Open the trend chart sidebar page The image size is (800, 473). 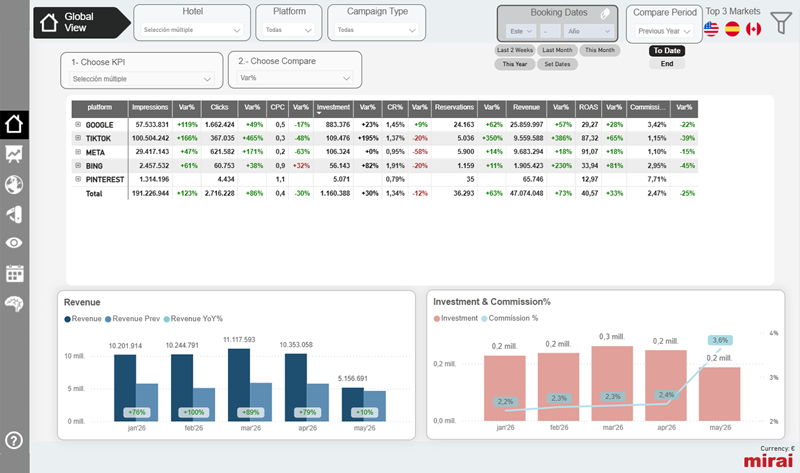coord(14,154)
